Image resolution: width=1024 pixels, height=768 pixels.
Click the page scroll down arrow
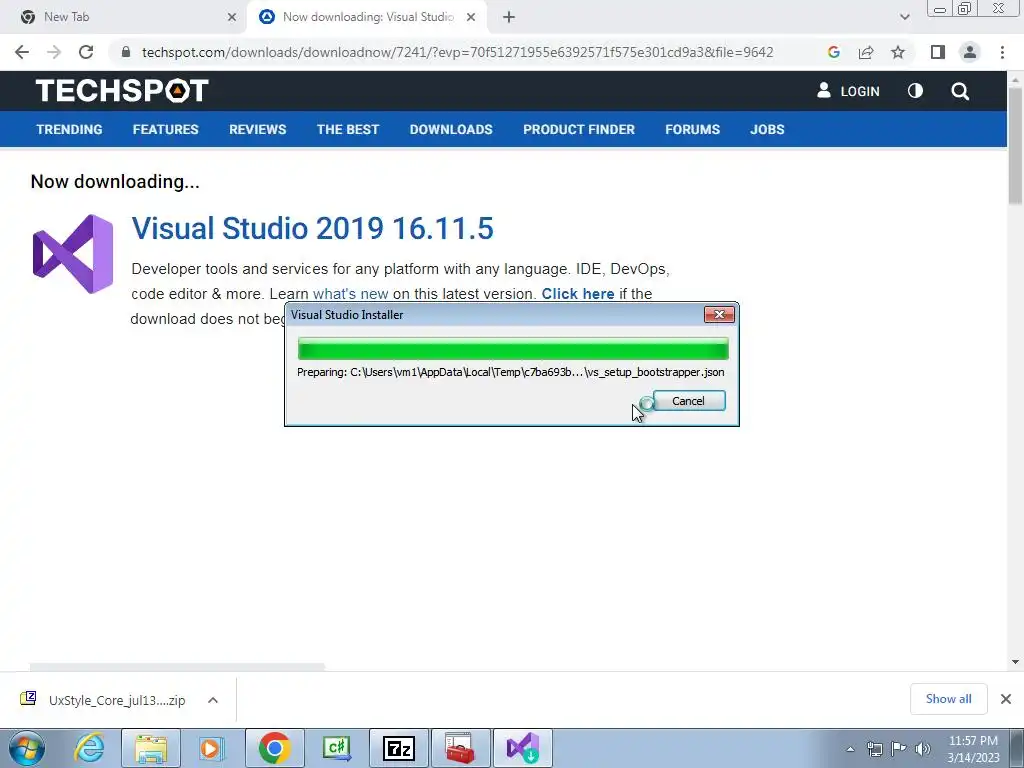tap(1015, 662)
